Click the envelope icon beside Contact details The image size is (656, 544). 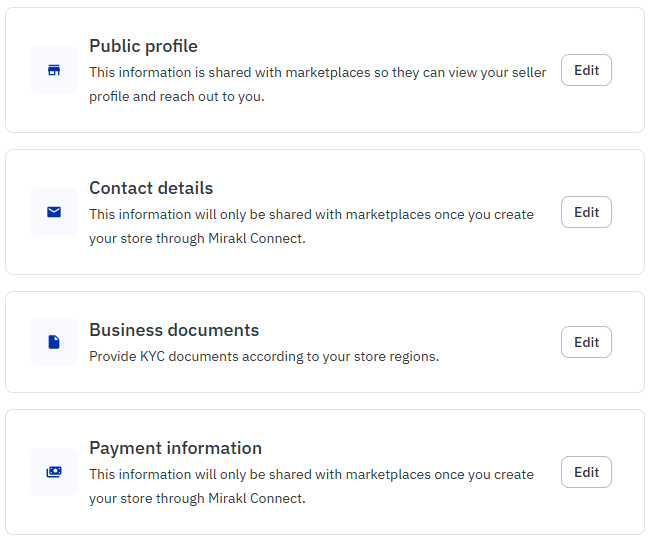click(x=54, y=212)
